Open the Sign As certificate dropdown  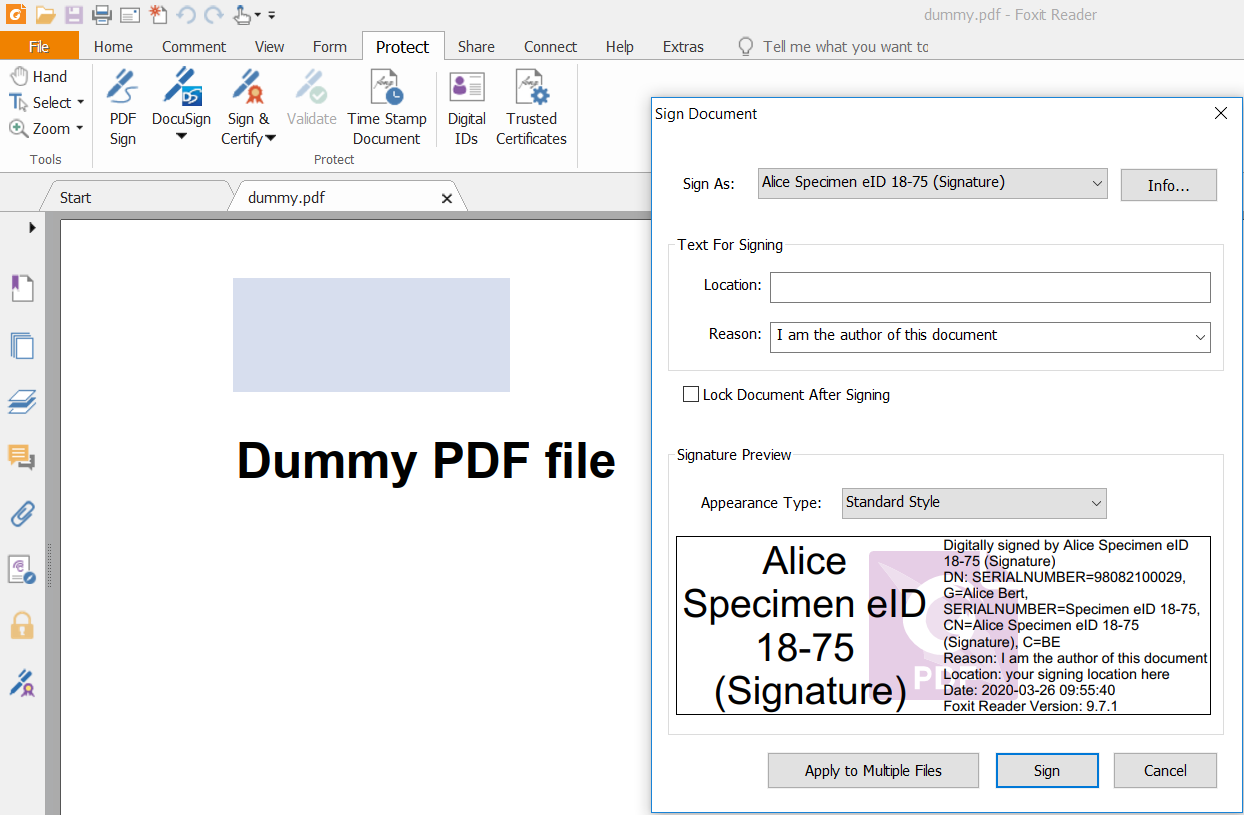pyautogui.click(x=933, y=183)
